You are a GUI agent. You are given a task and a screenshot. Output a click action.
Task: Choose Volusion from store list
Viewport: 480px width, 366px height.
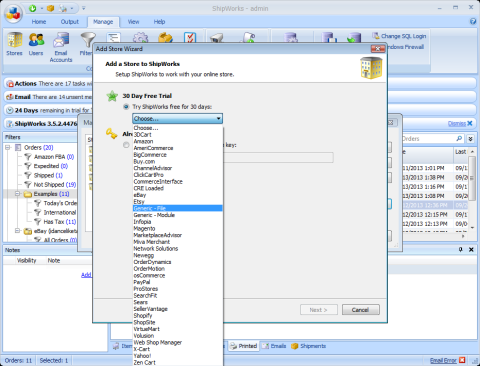177,336
